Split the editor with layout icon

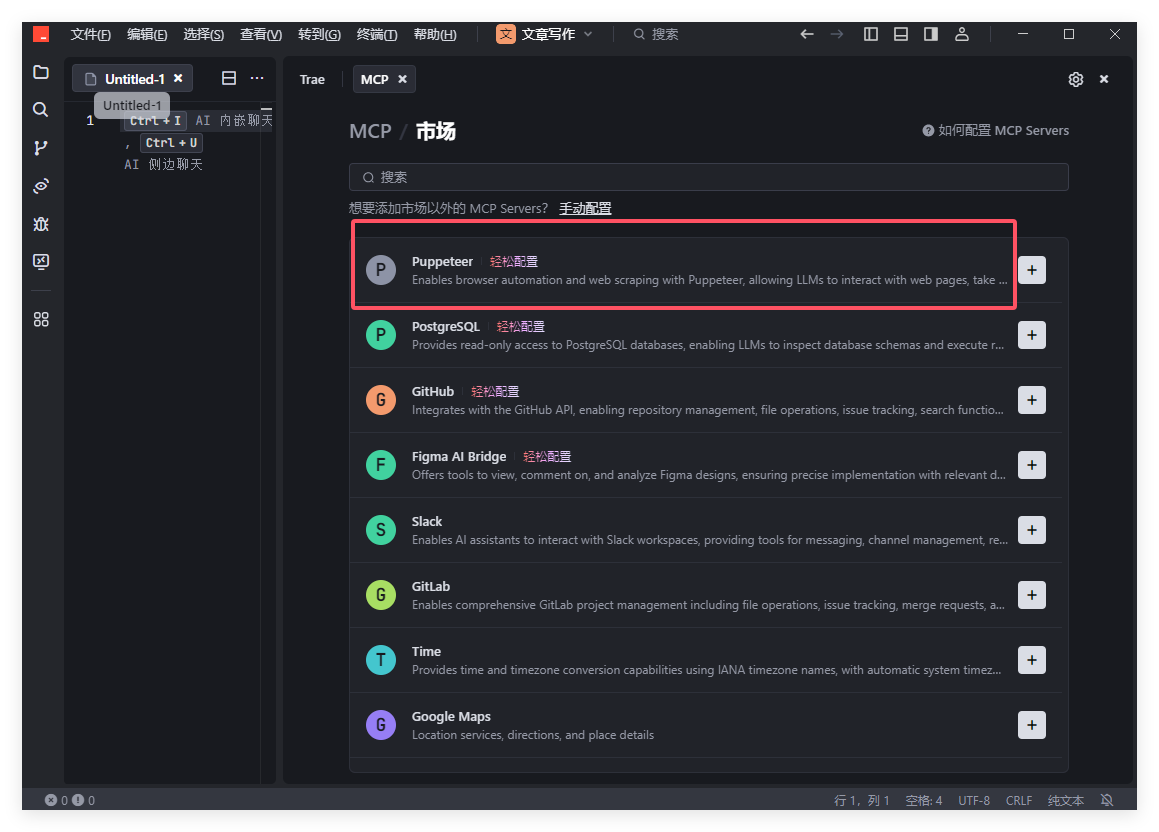click(x=229, y=78)
